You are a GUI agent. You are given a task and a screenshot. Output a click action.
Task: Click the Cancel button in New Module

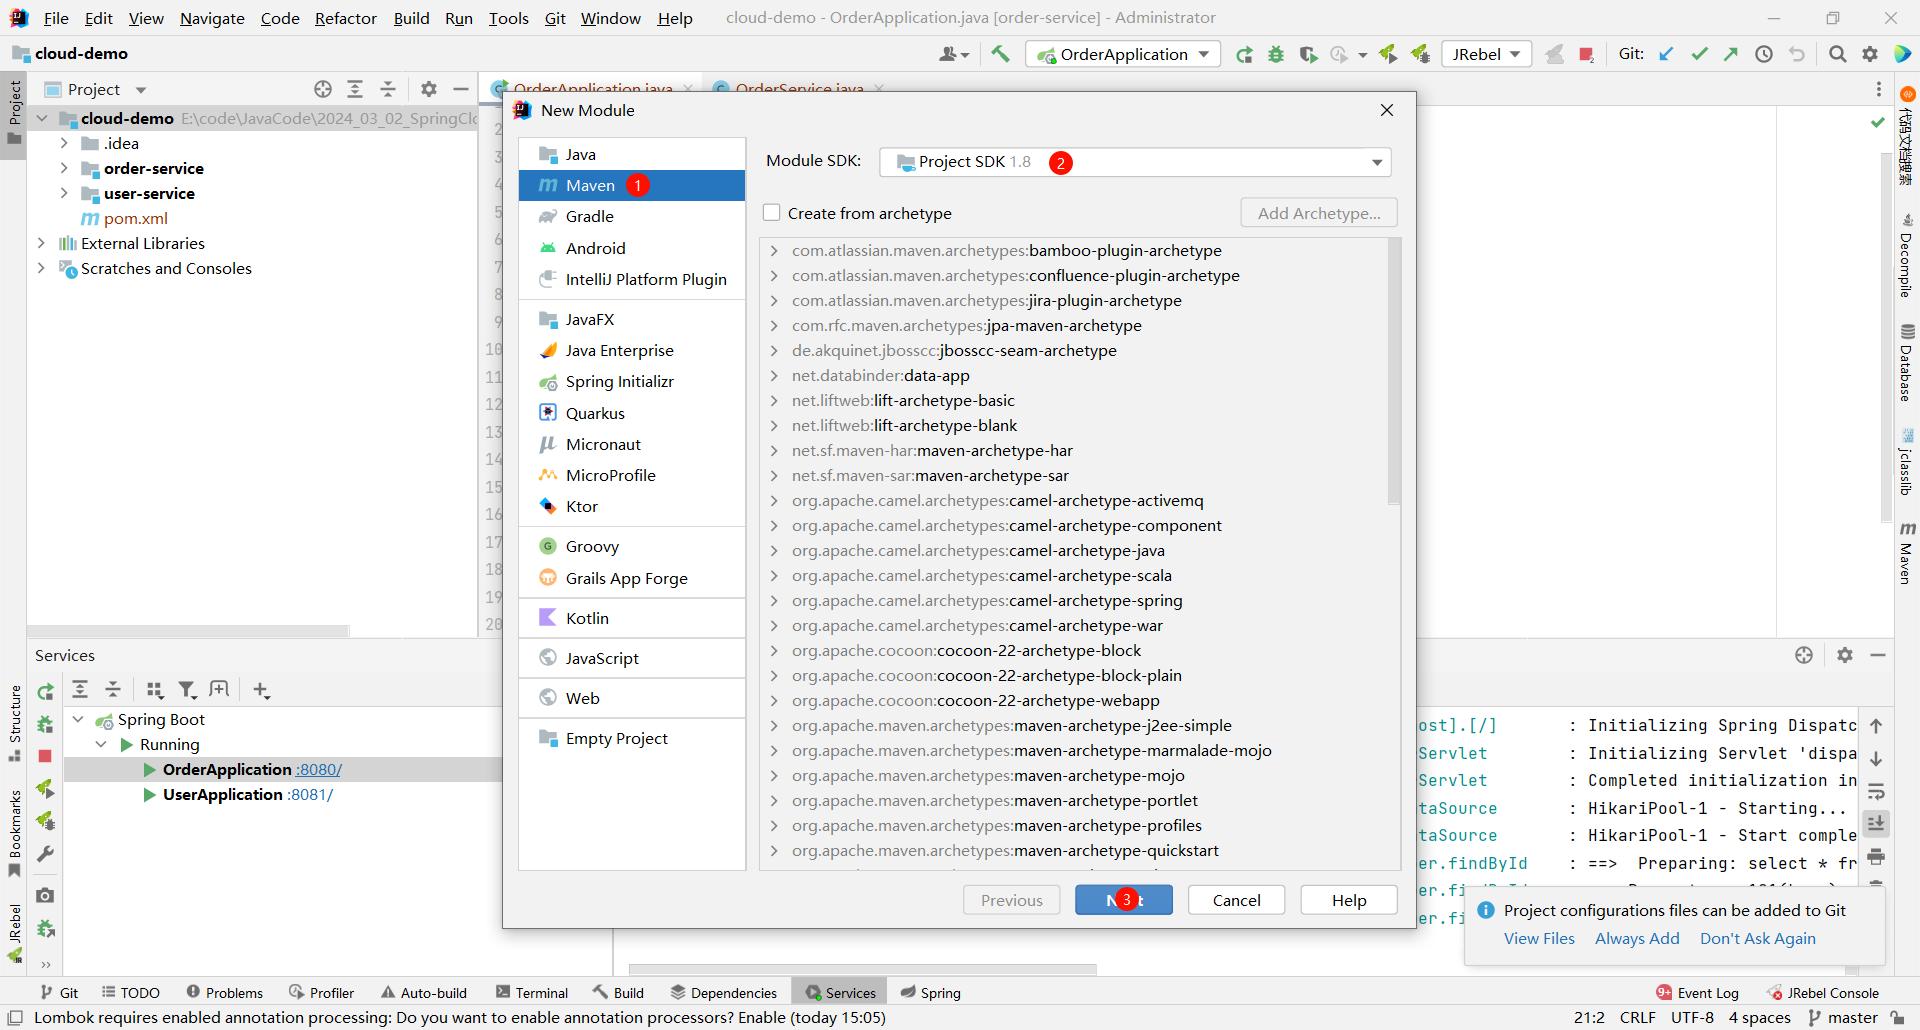[1236, 900]
